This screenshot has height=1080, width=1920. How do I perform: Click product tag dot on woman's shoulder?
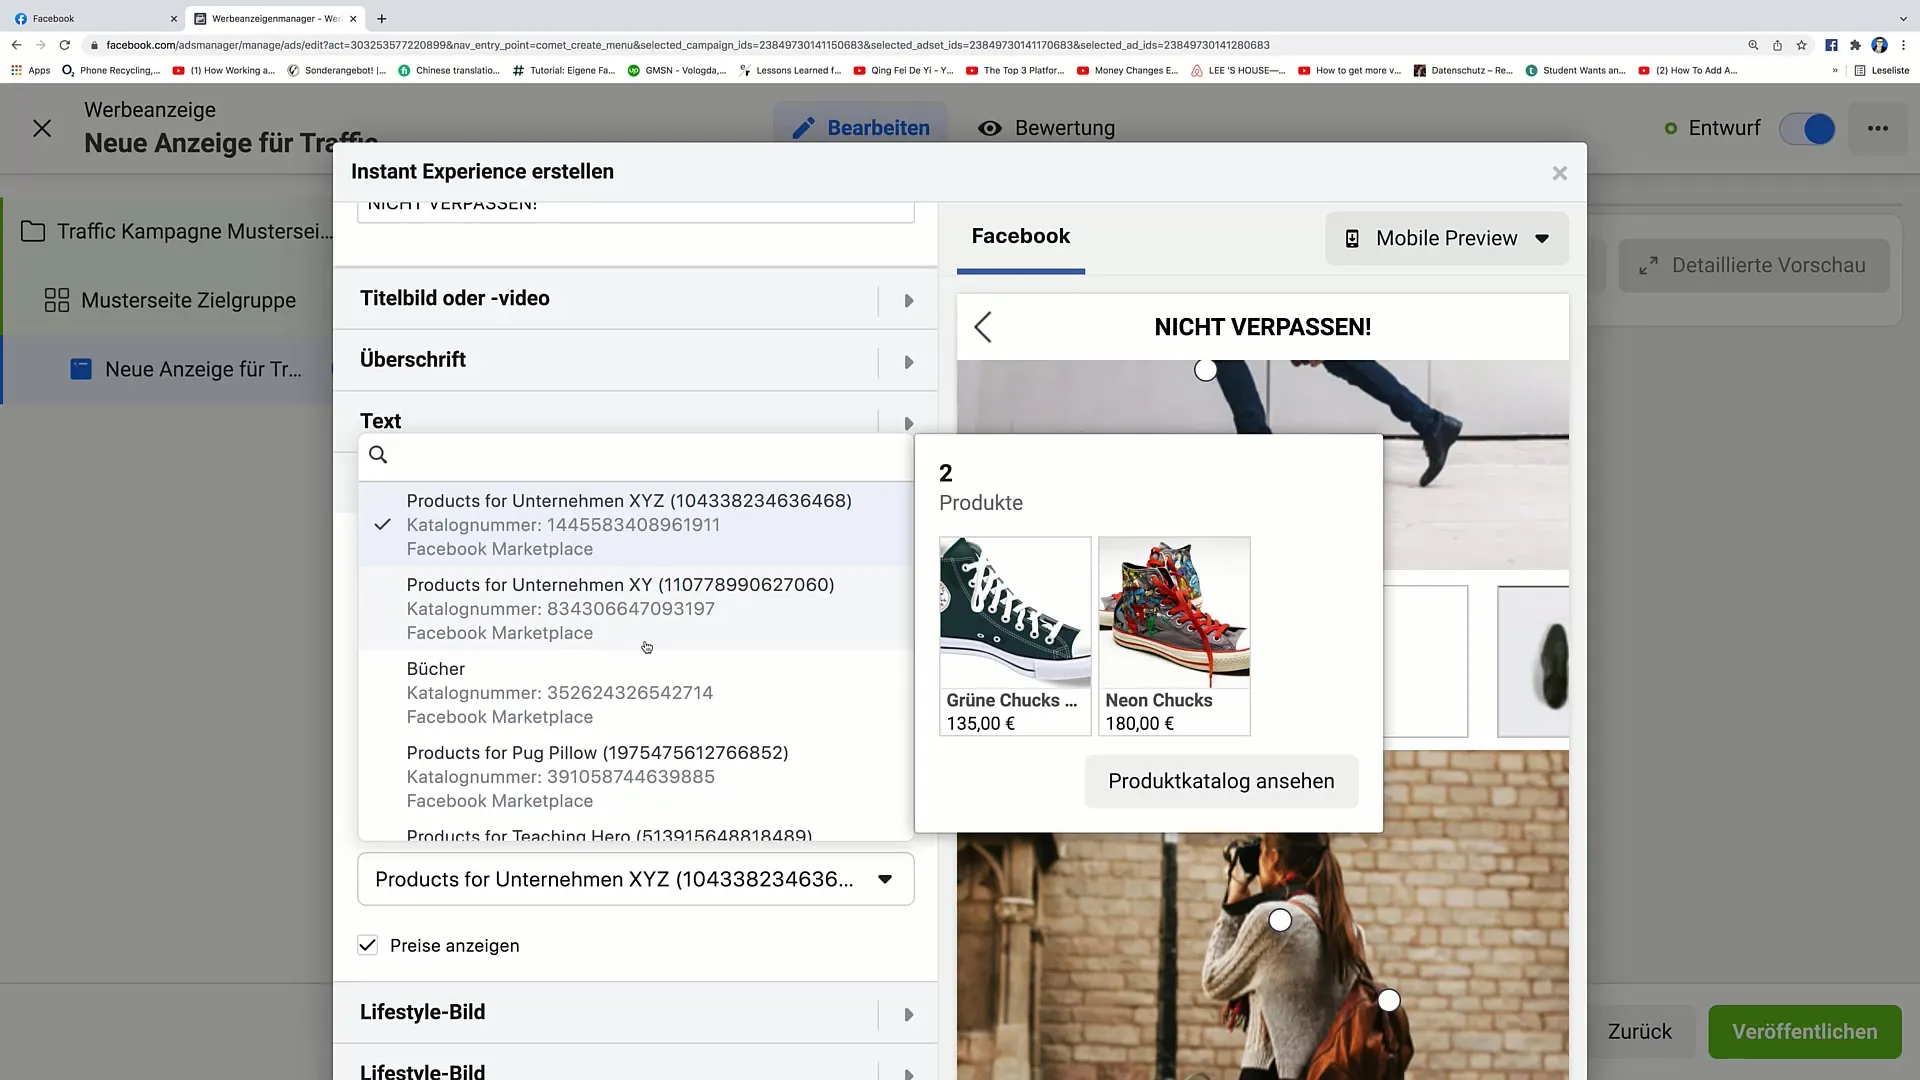[1280, 920]
